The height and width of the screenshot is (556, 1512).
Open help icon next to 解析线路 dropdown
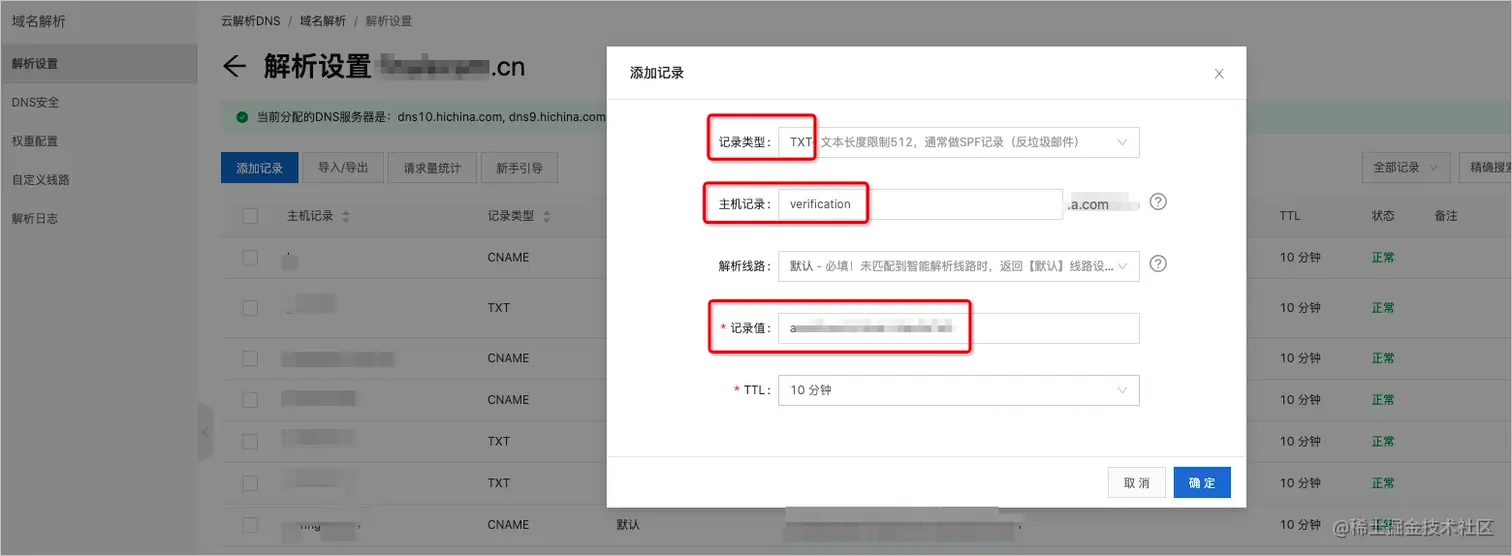pos(1158,265)
